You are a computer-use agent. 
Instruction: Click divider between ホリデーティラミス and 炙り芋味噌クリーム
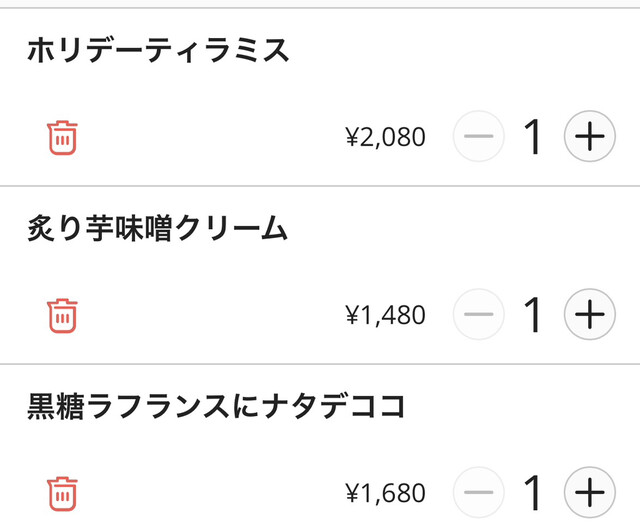pyautogui.click(x=320, y=186)
